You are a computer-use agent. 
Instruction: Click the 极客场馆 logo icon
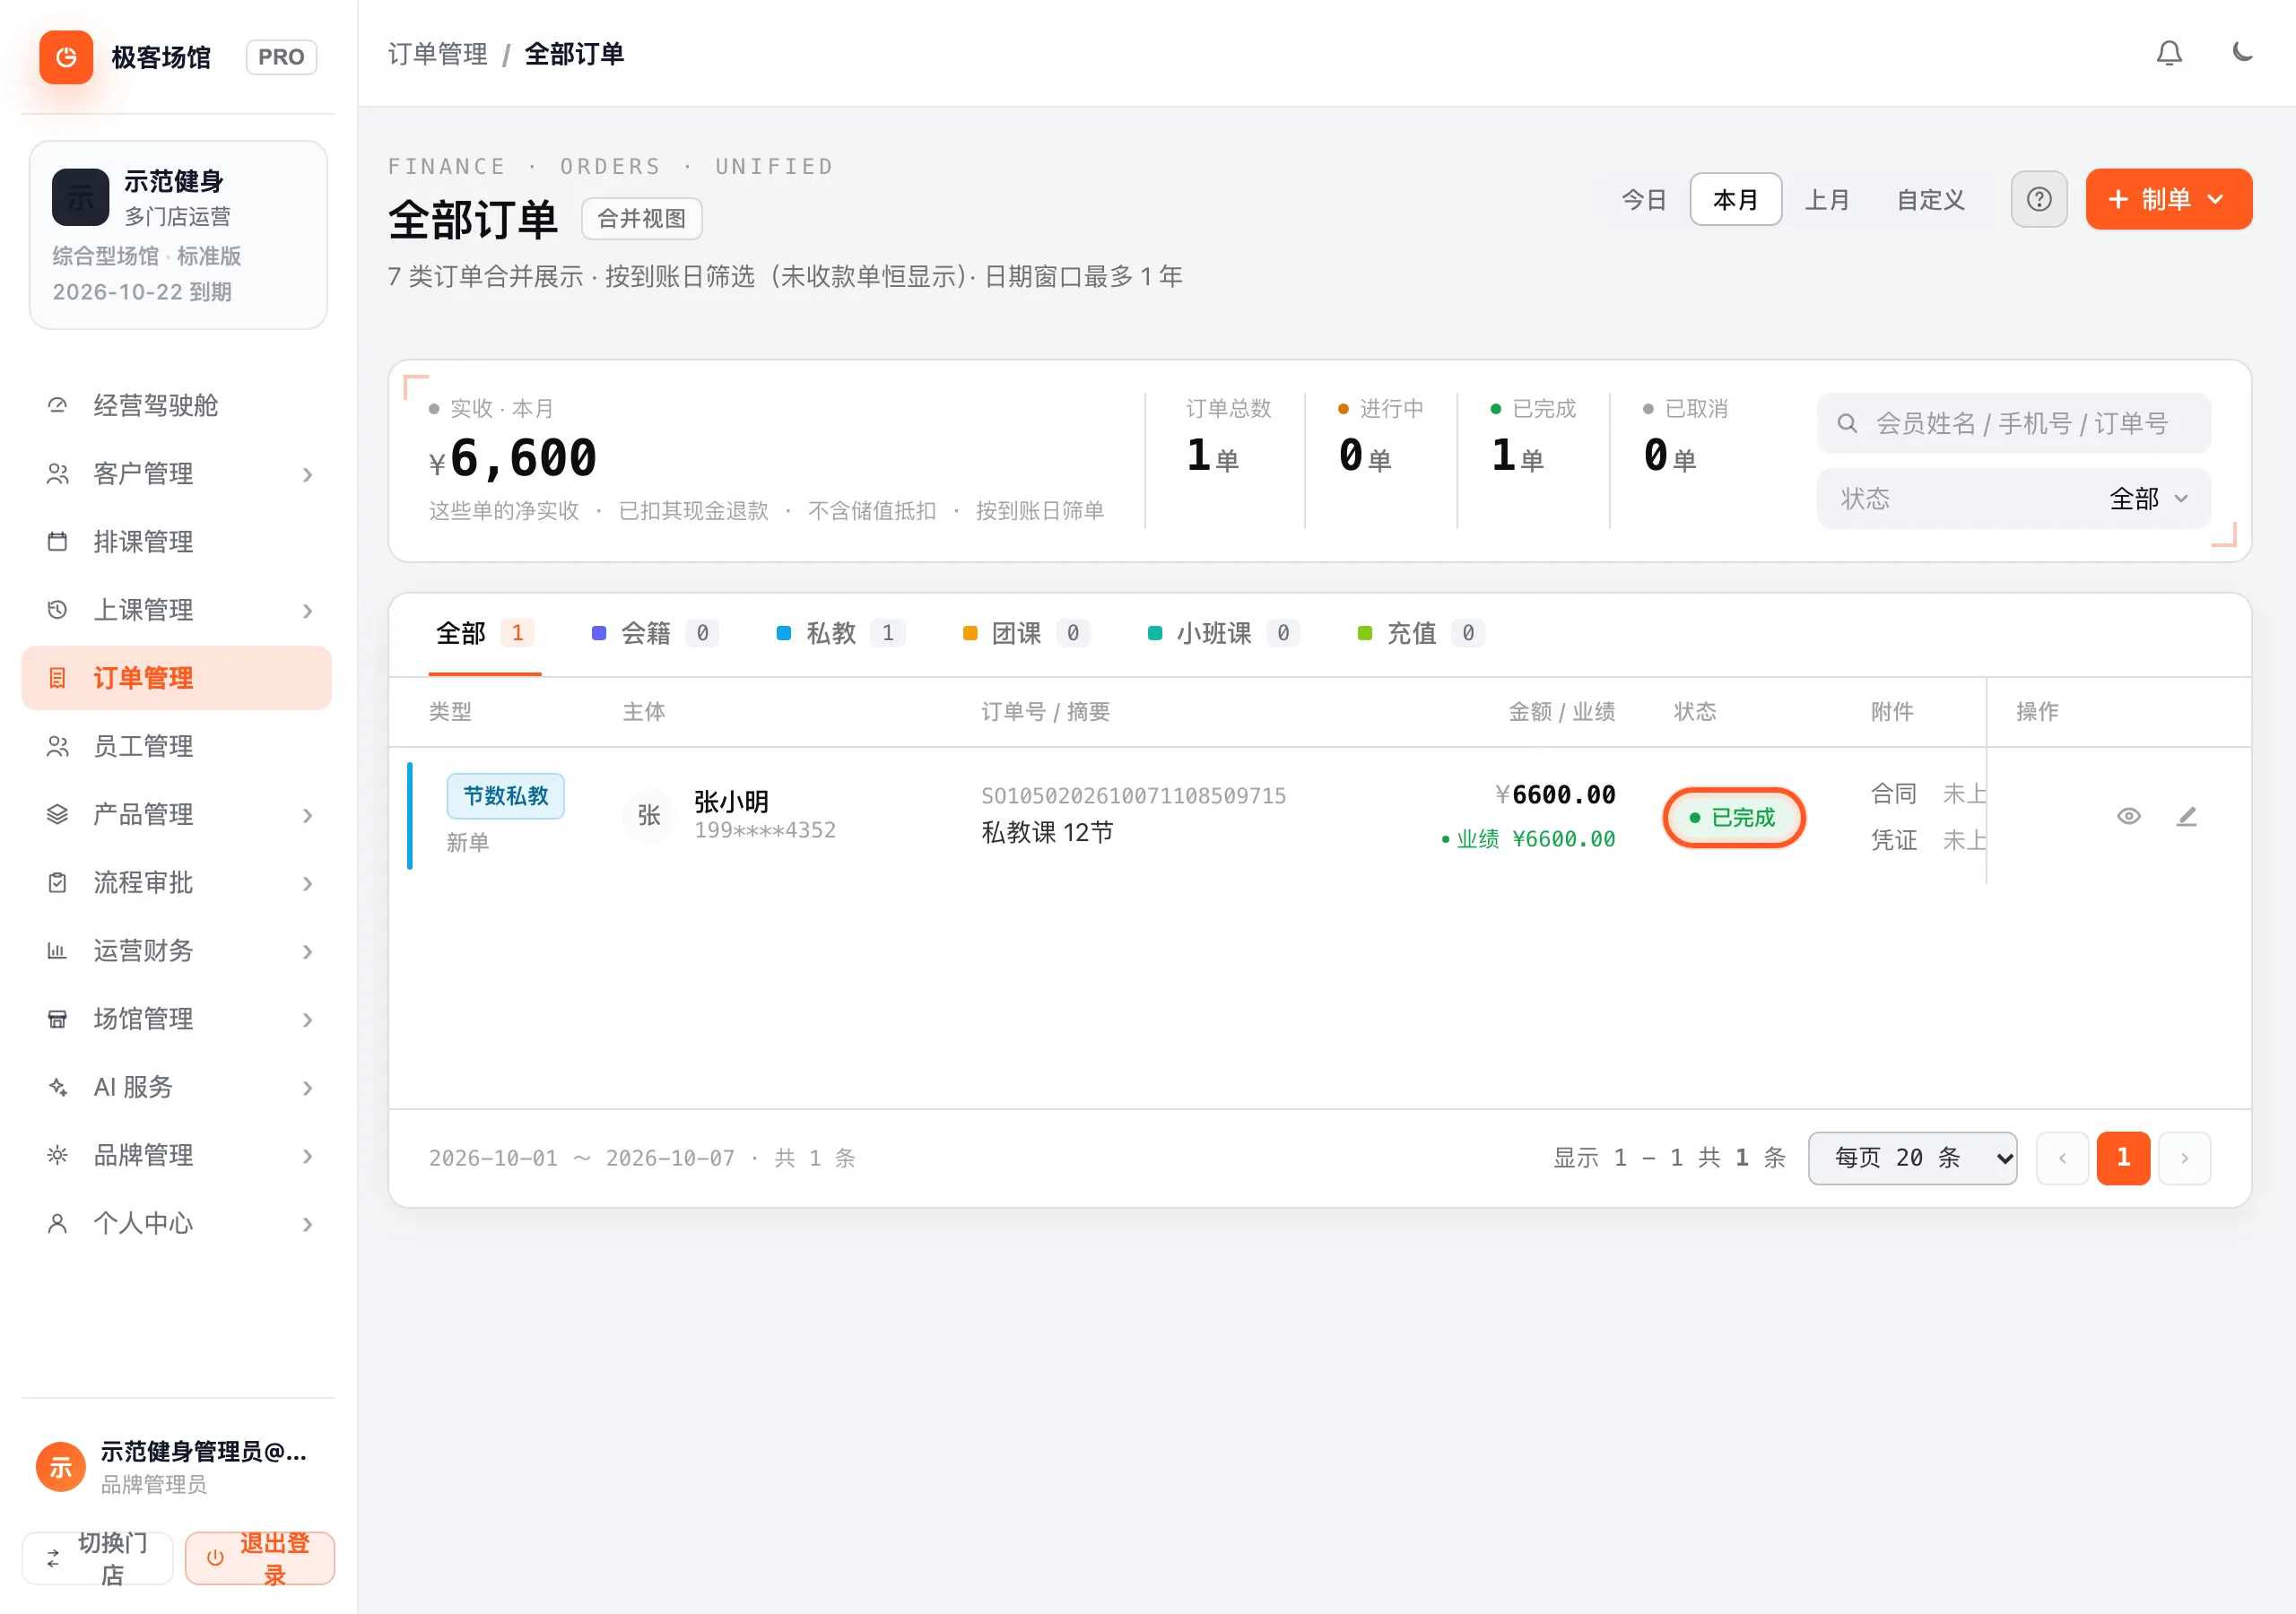coord(66,57)
